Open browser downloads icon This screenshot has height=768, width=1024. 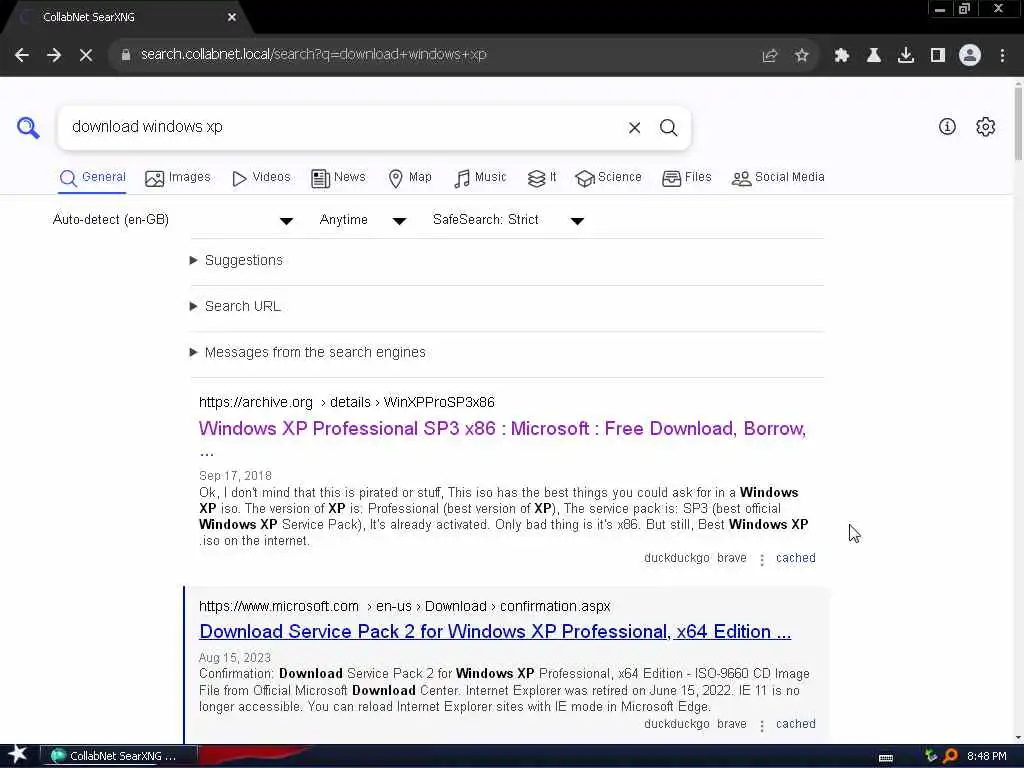[906, 56]
